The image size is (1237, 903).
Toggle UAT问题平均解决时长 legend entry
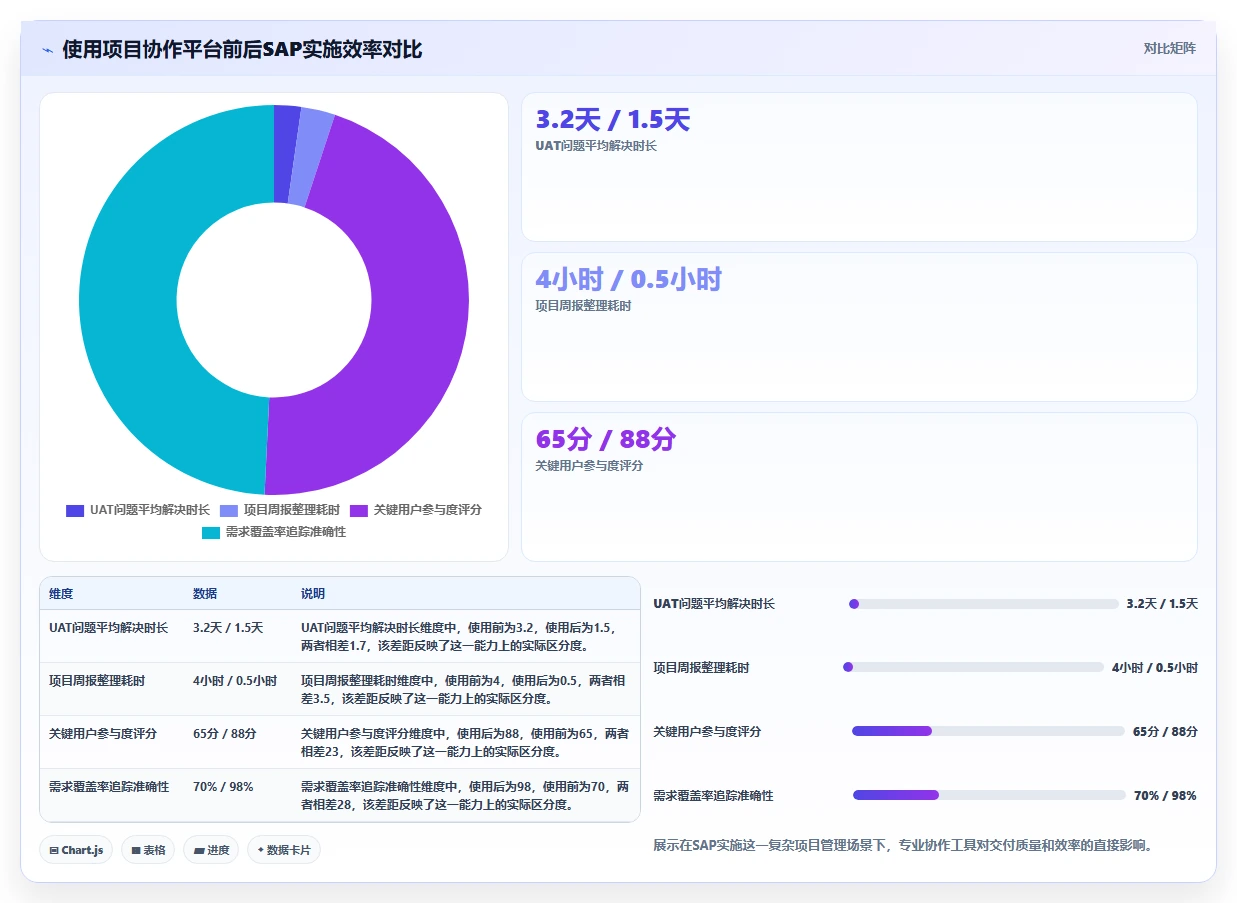pyautogui.click(x=138, y=510)
